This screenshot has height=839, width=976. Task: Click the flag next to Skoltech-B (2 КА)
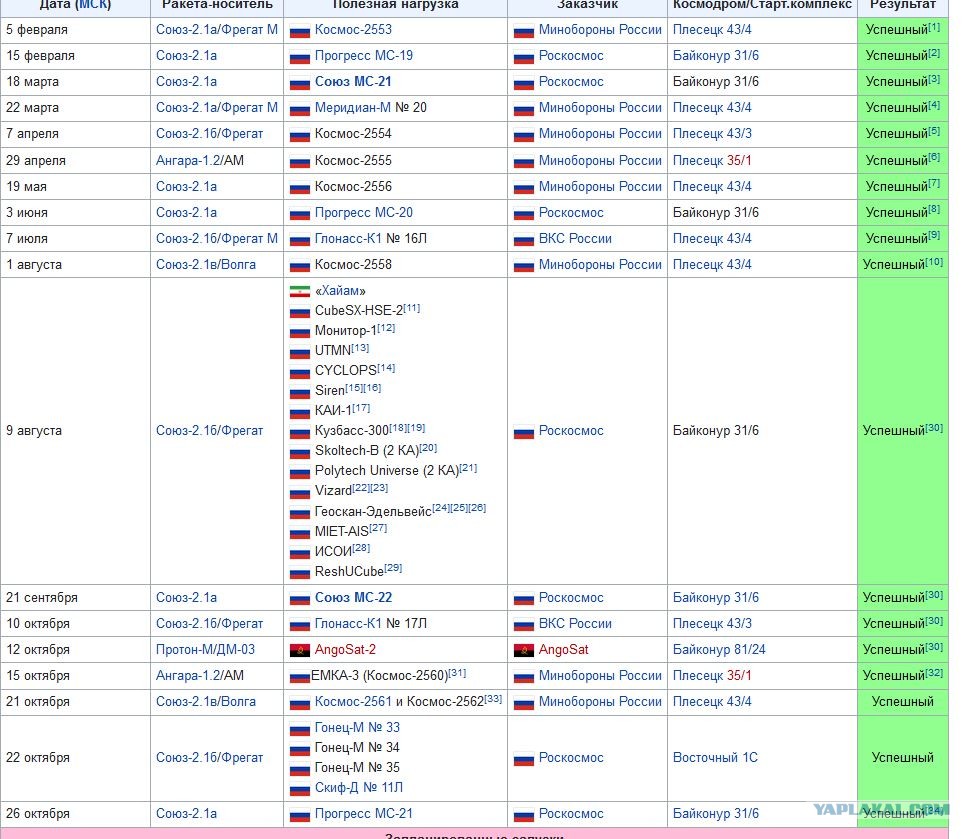(299, 452)
